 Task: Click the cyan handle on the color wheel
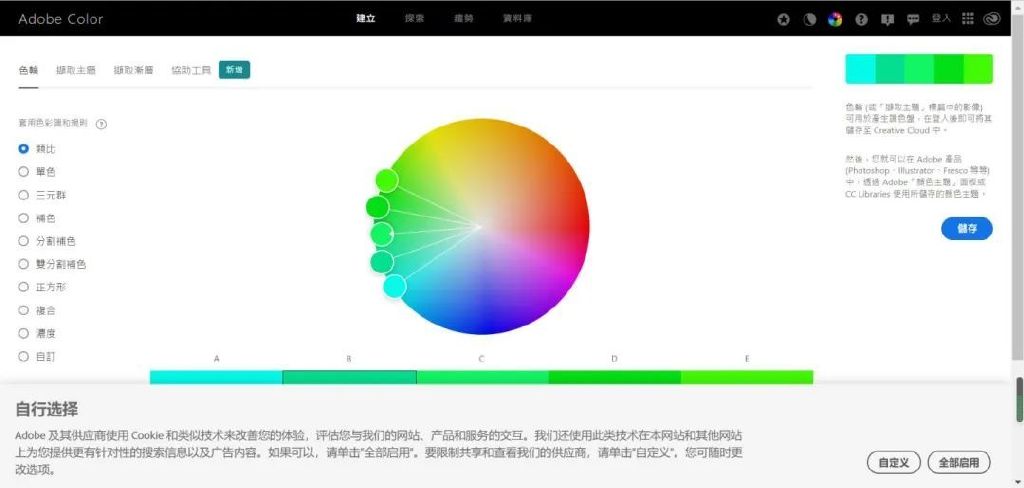(x=394, y=286)
